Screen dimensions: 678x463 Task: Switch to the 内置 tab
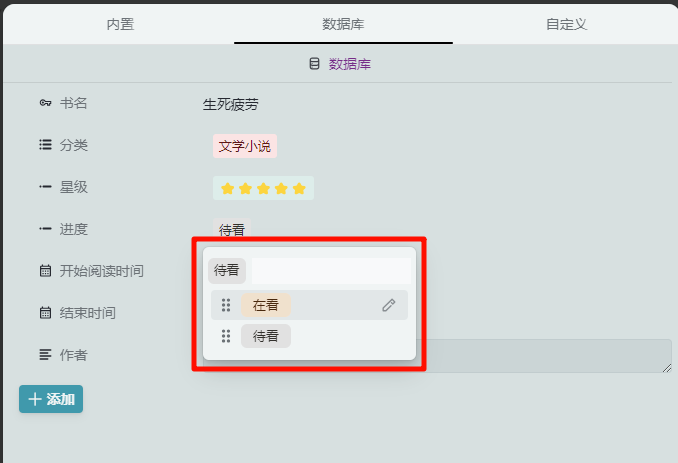(x=120, y=24)
